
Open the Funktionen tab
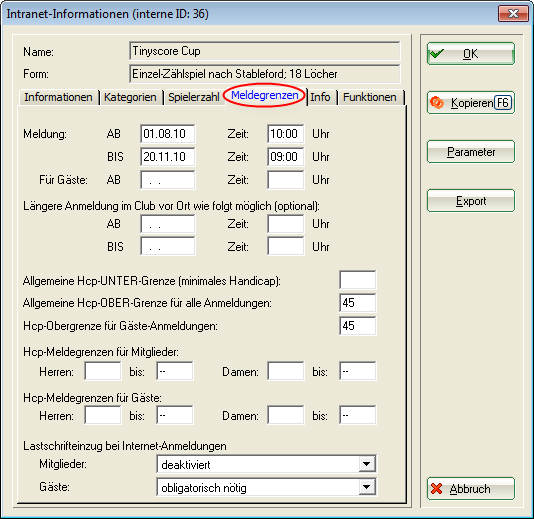click(370, 97)
